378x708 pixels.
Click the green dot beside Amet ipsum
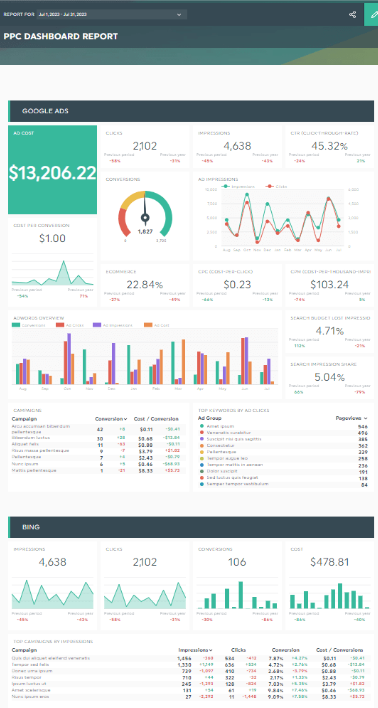201,426
